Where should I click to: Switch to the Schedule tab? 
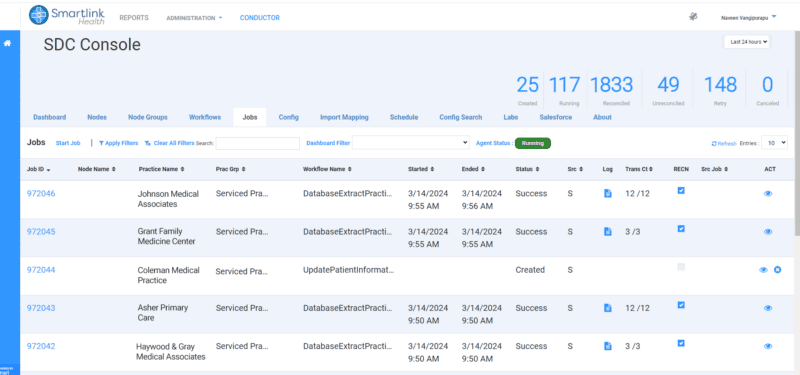(404, 117)
